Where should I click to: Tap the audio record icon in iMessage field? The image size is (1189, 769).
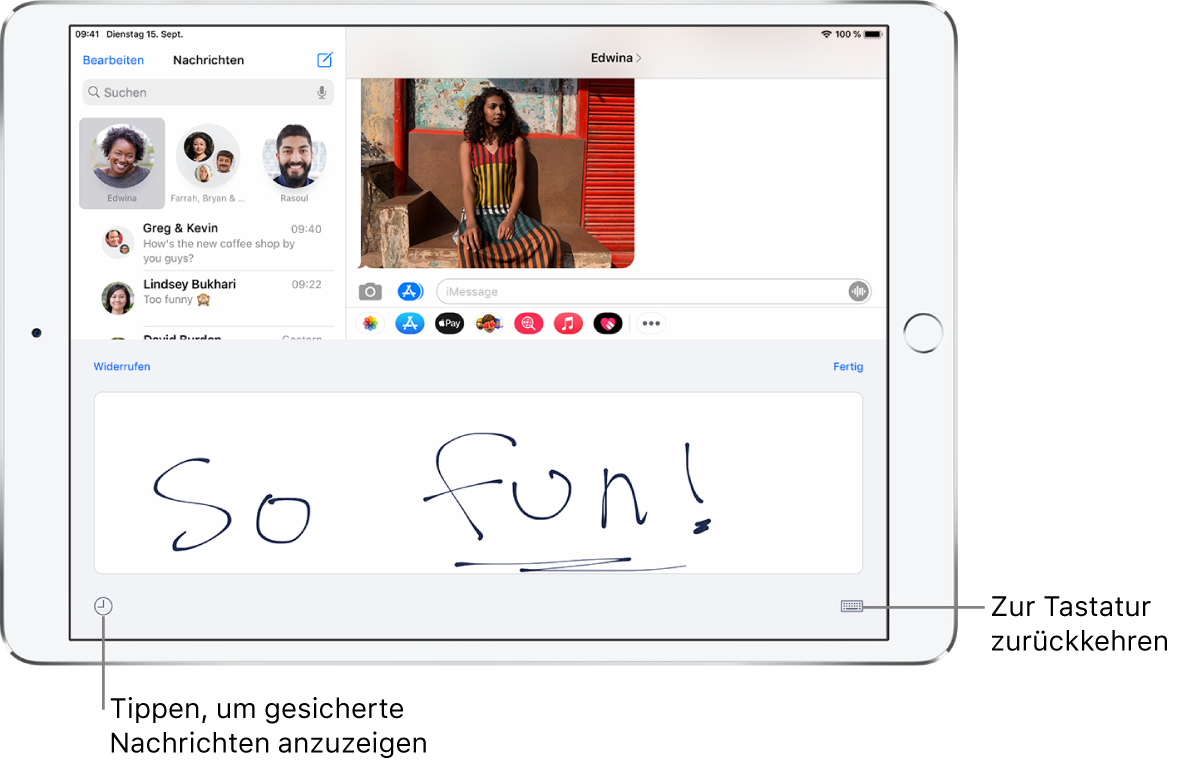858,291
